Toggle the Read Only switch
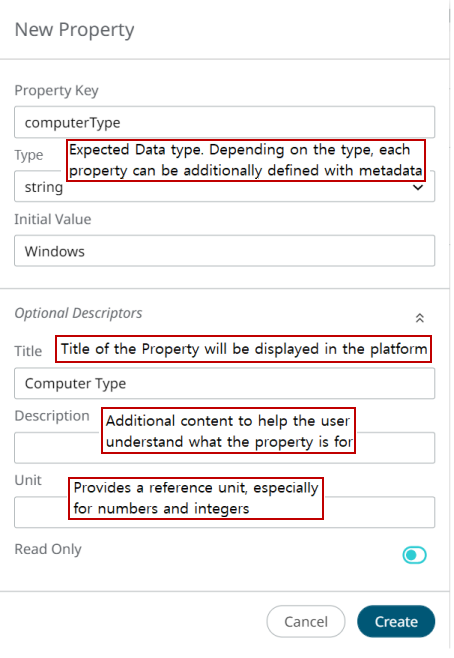The height and width of the screenshot is (658, 454). (414, 555)
